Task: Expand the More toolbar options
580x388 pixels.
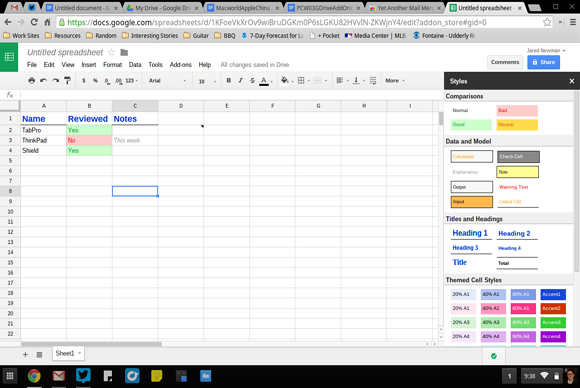Action: click(x=395, y=81)
